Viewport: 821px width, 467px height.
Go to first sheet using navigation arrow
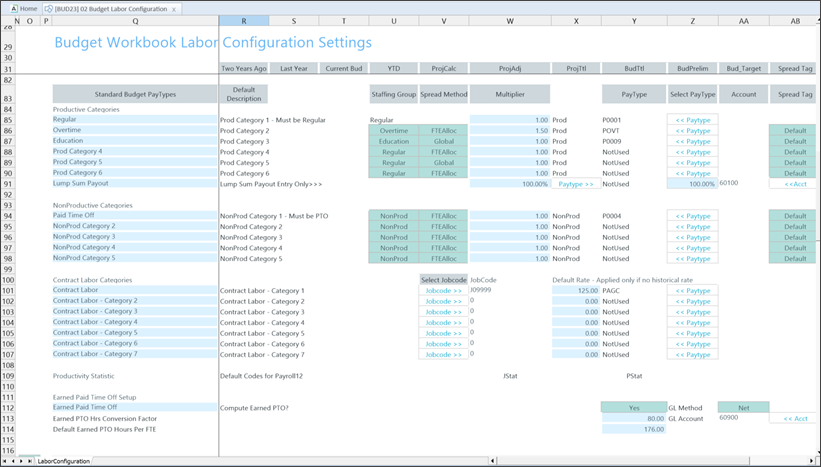(x=5, y=460)
